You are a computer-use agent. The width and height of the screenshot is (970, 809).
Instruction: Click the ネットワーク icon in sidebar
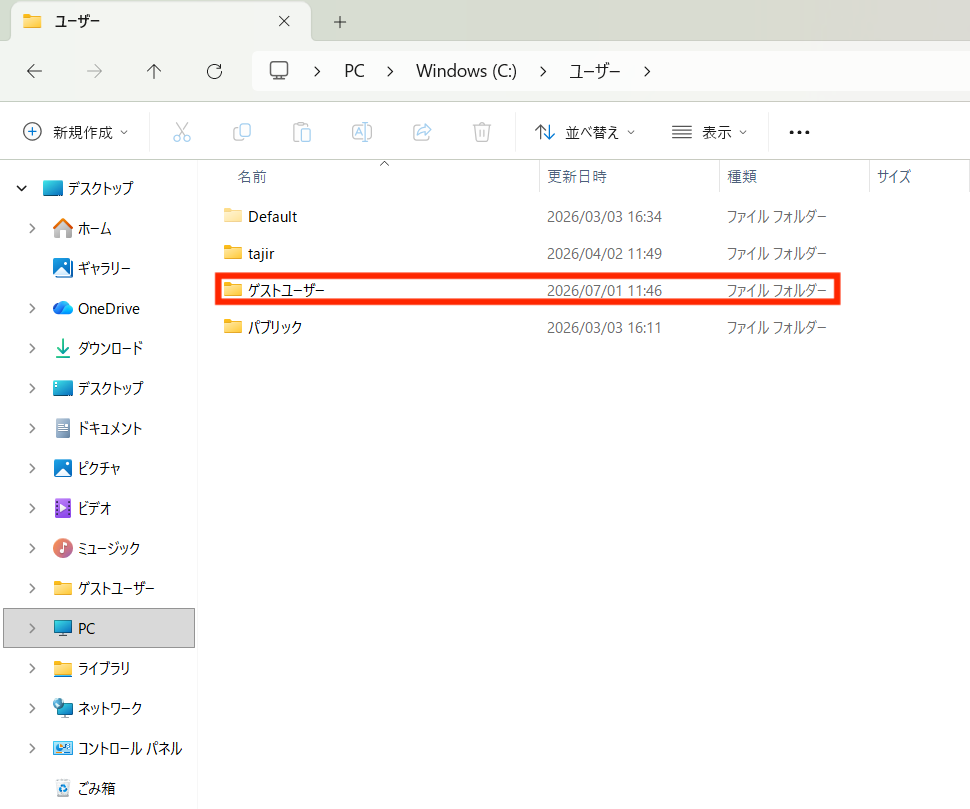tap(62, 708)
